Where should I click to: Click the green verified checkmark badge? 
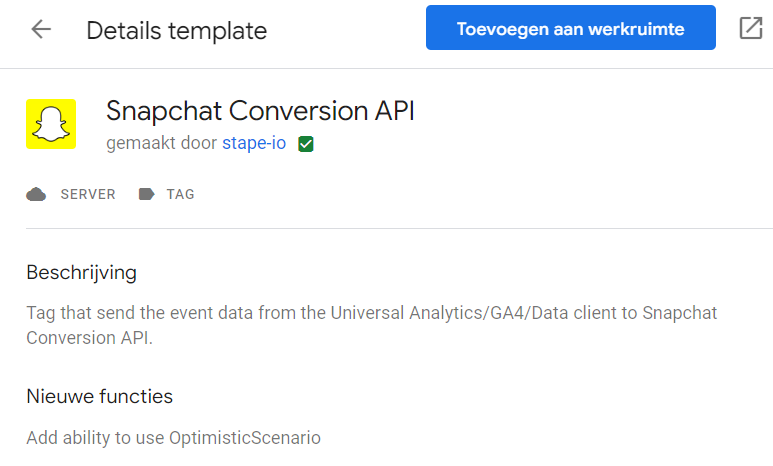coord(307,144)
